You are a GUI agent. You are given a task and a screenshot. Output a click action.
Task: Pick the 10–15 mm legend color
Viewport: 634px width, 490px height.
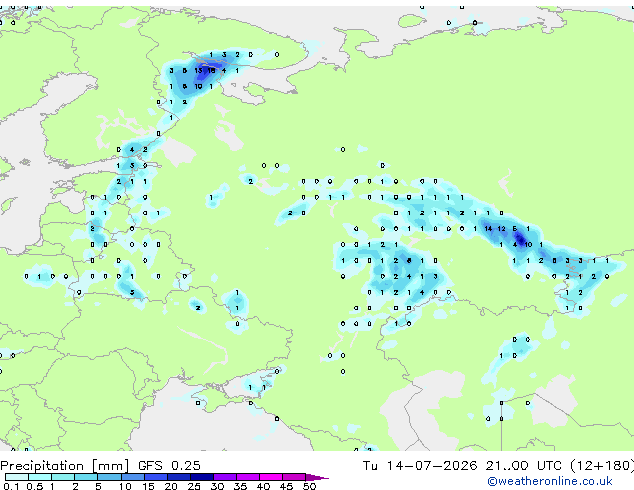coord(132,477)
